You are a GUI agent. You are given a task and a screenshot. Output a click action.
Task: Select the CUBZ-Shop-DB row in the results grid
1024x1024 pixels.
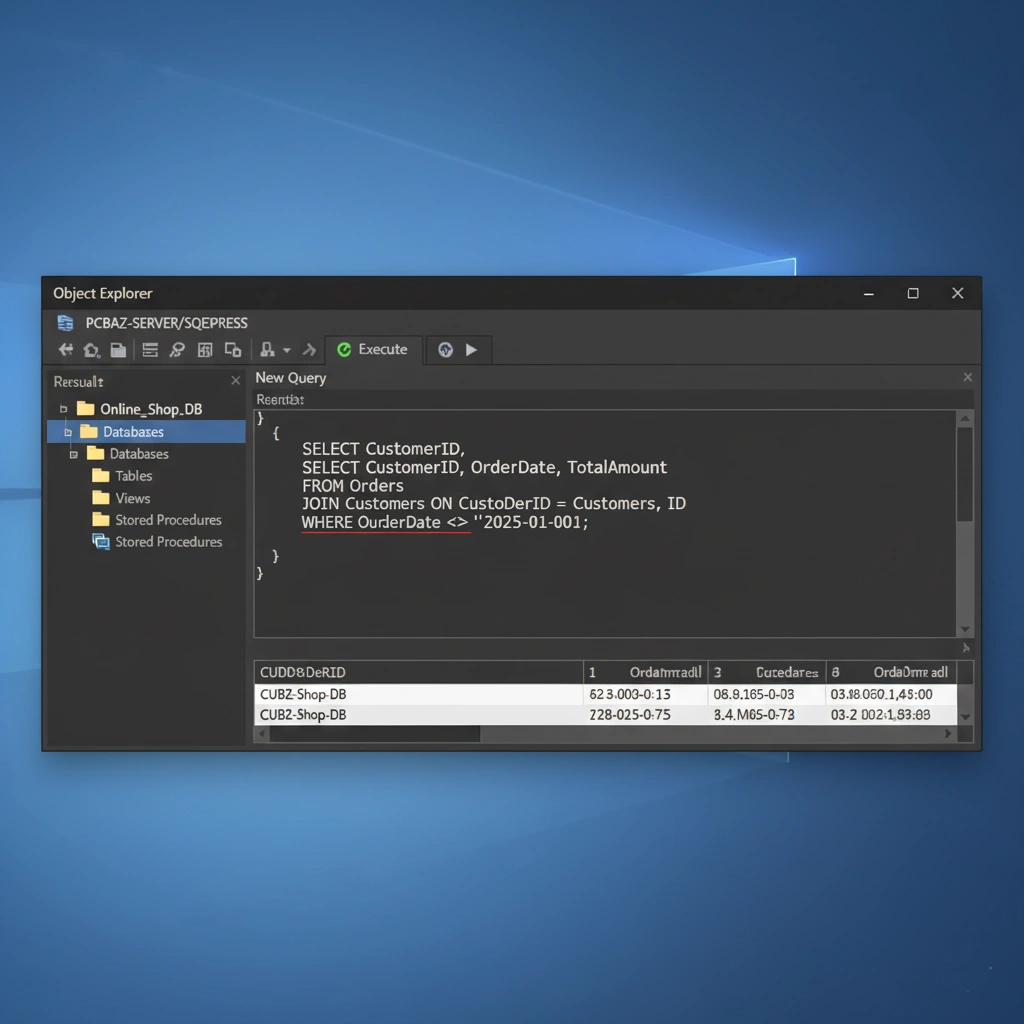302,692
